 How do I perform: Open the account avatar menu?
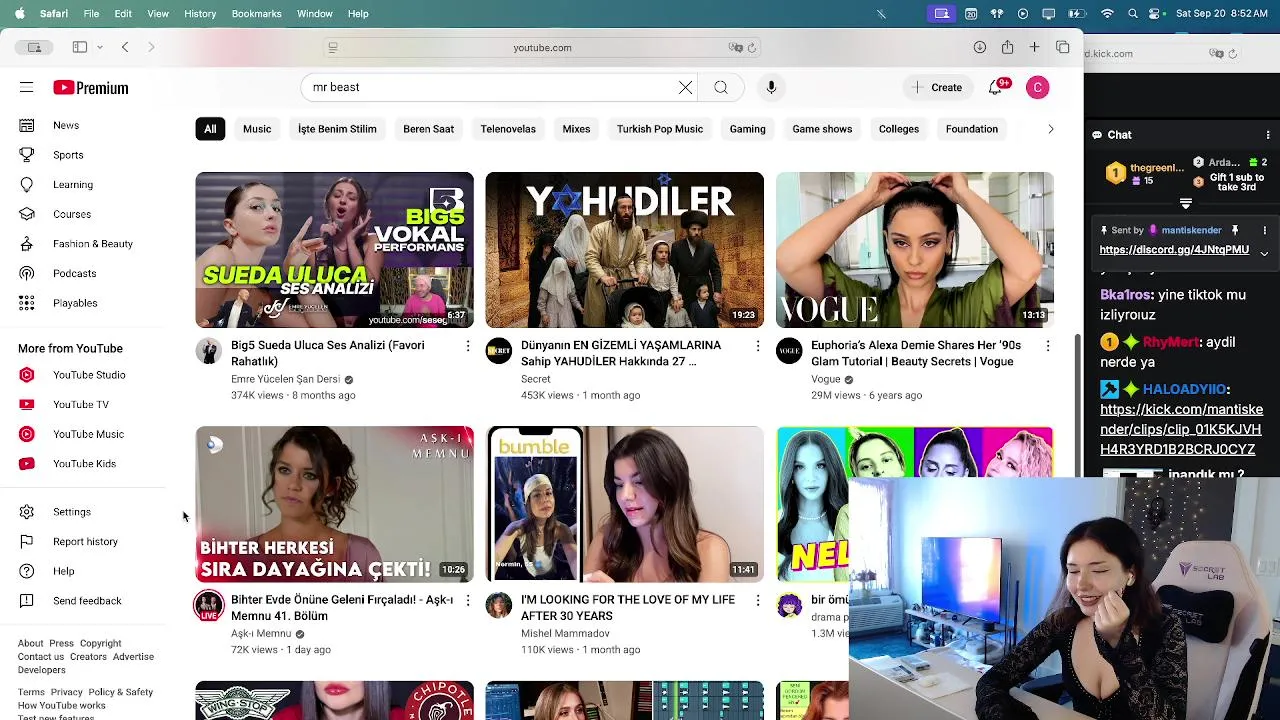pyautogui.click(x=1037, y=88)
